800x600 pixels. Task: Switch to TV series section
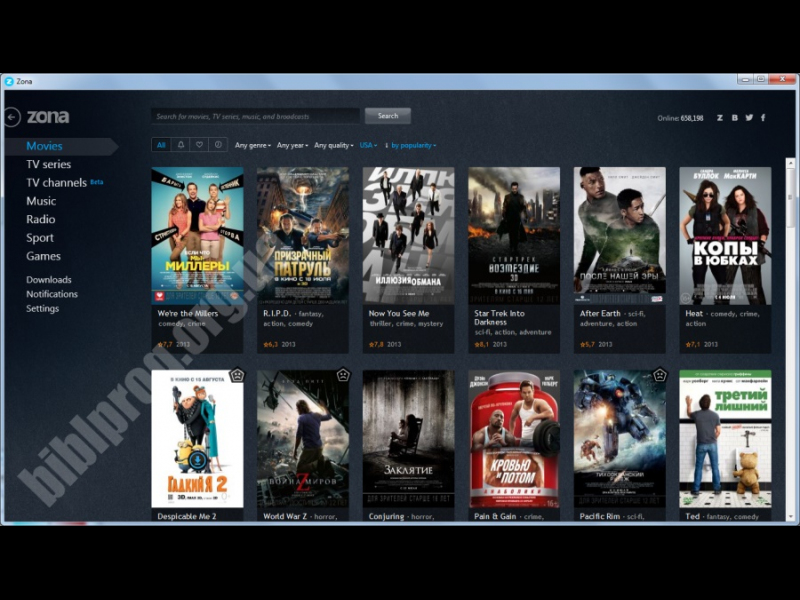[x=48, y=164]
